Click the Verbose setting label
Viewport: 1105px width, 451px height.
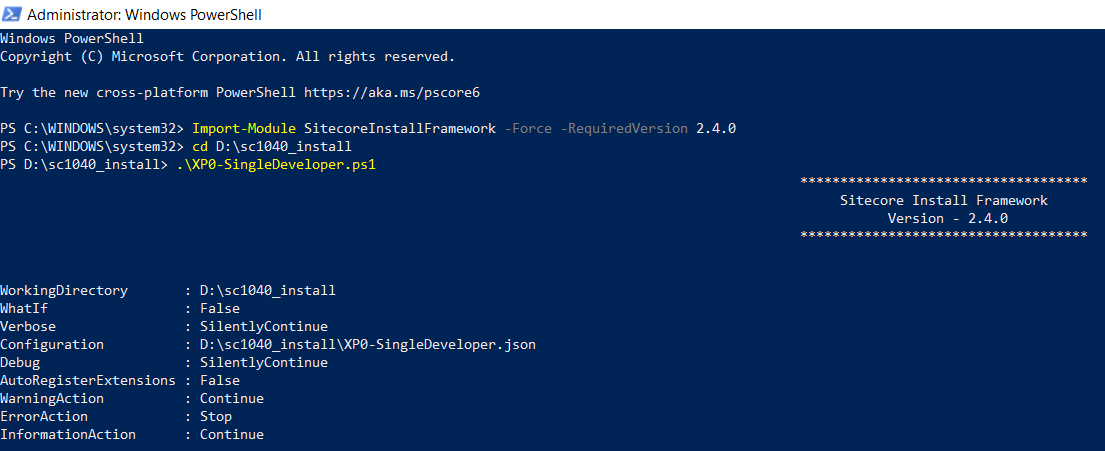(28, 326)
